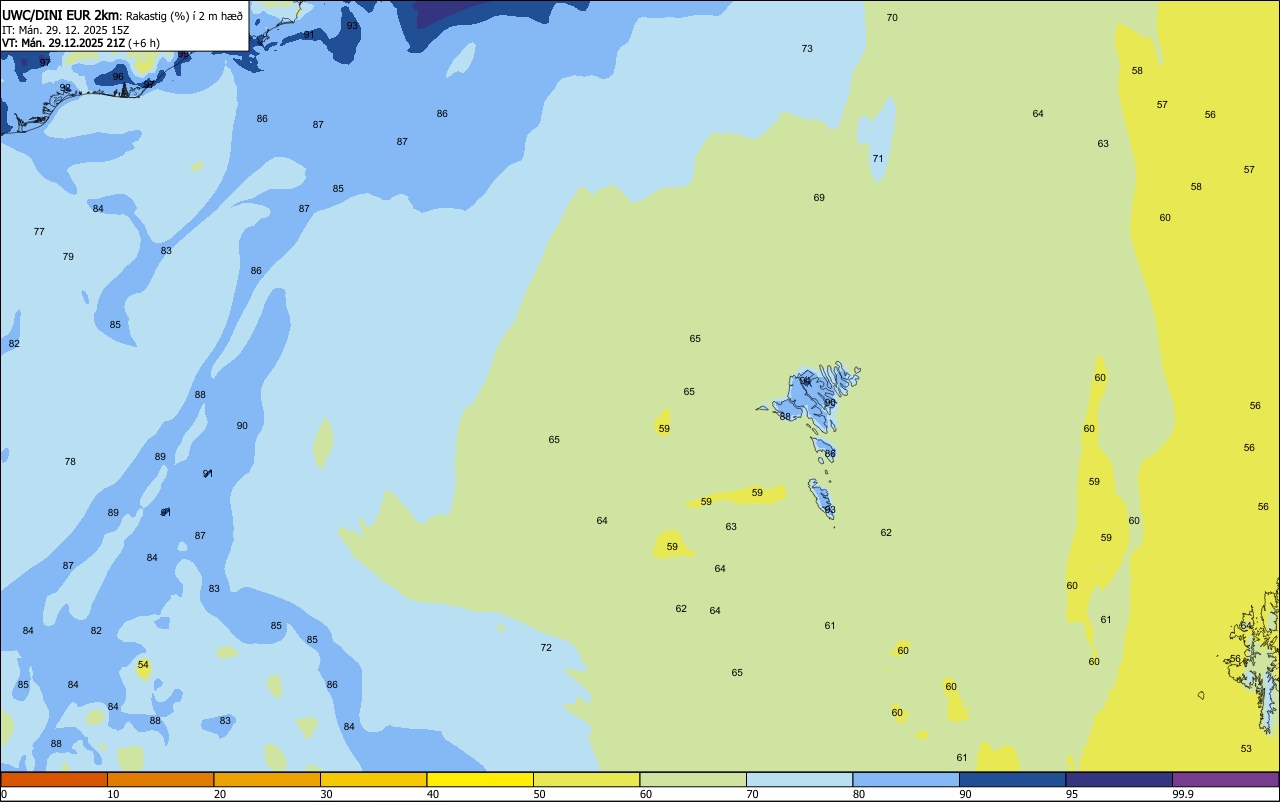Pick the 50–60 pale yellow legend swatch

(x=586, y=779)
